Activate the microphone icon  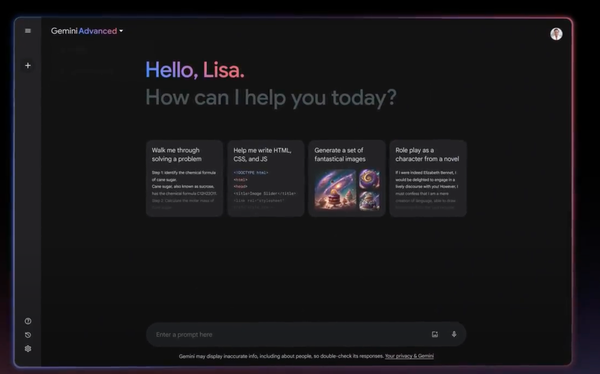454,334
